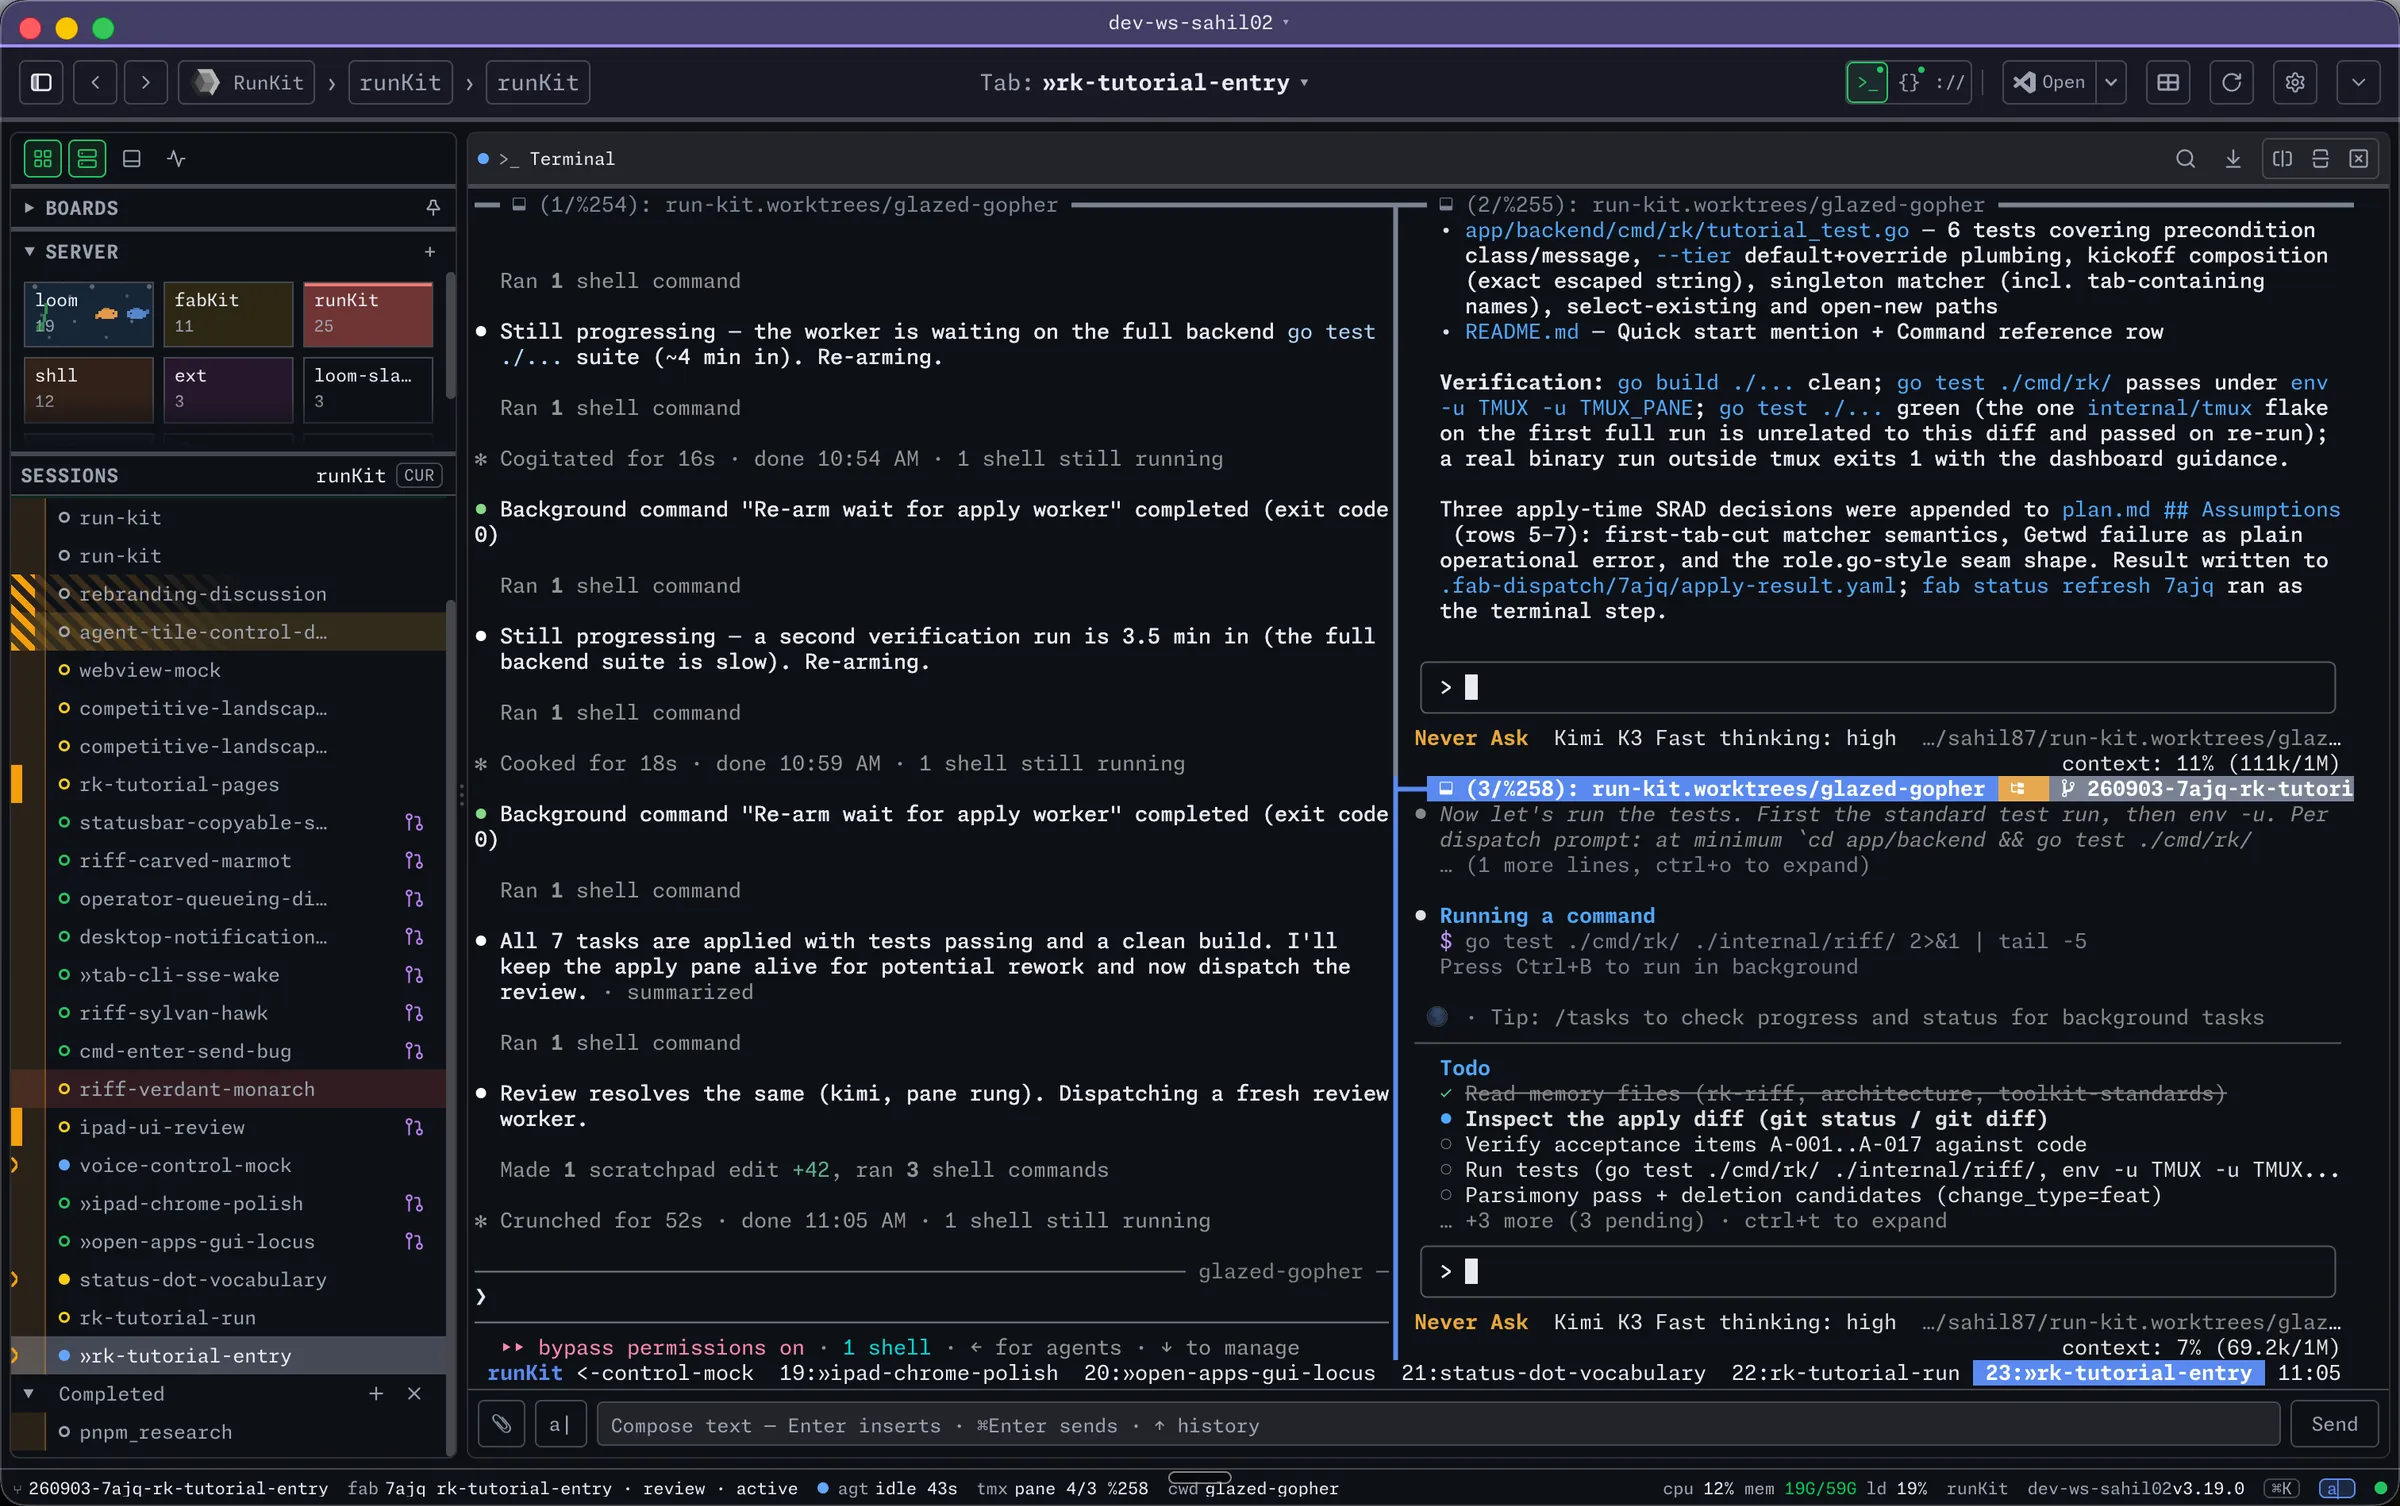The height and width of the screenshot is (1506, 2400).
Task: Close the pane with the boxed X icon
Action: pos(2358,158)
